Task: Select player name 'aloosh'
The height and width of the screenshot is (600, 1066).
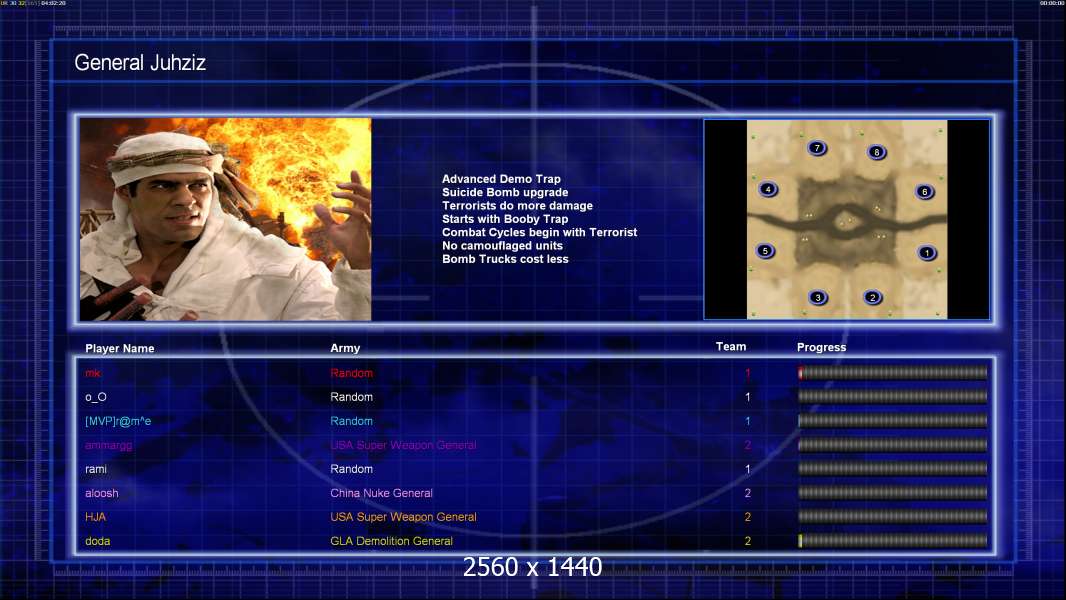Action: pyautogui.click(x=101, y=493)
